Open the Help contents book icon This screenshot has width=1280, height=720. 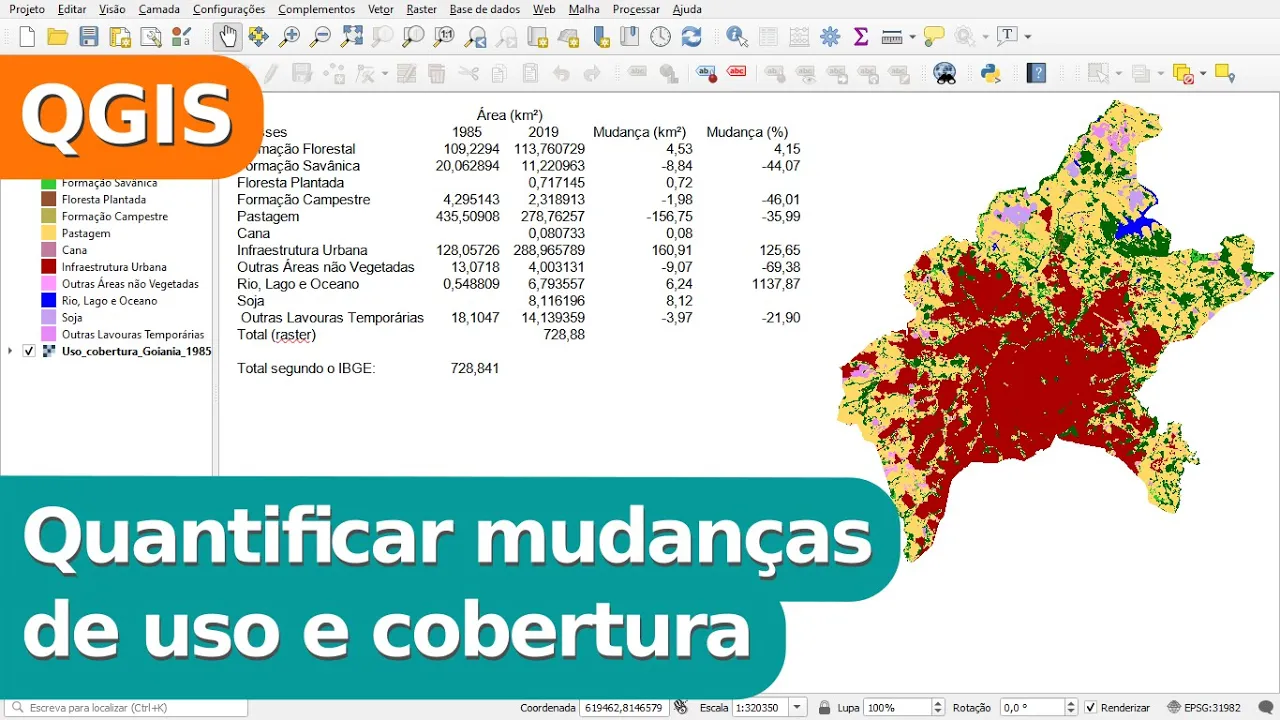[x=1037, y=73]
